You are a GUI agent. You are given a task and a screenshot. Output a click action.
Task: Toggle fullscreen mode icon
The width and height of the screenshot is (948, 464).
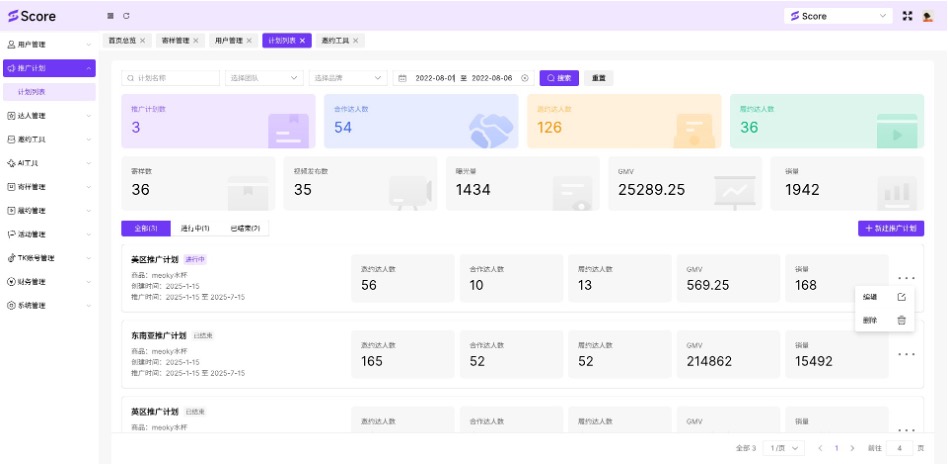coord(908,16)
